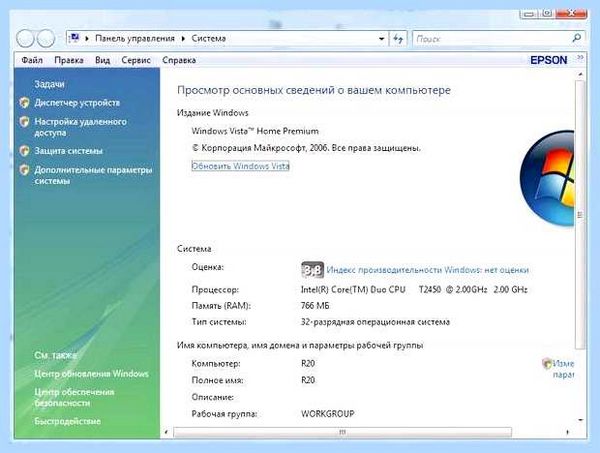Open Защита системы link

pos(68,151)
